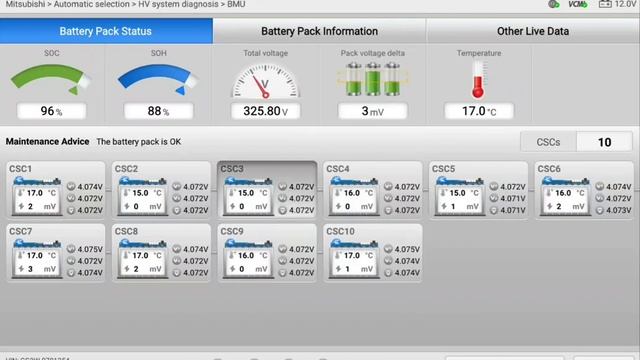Screen dimensions: 640x360
Task: Click CSC4 temperature reading 16.0 °C
Action: pyautogui.click(x=358, y=193)
